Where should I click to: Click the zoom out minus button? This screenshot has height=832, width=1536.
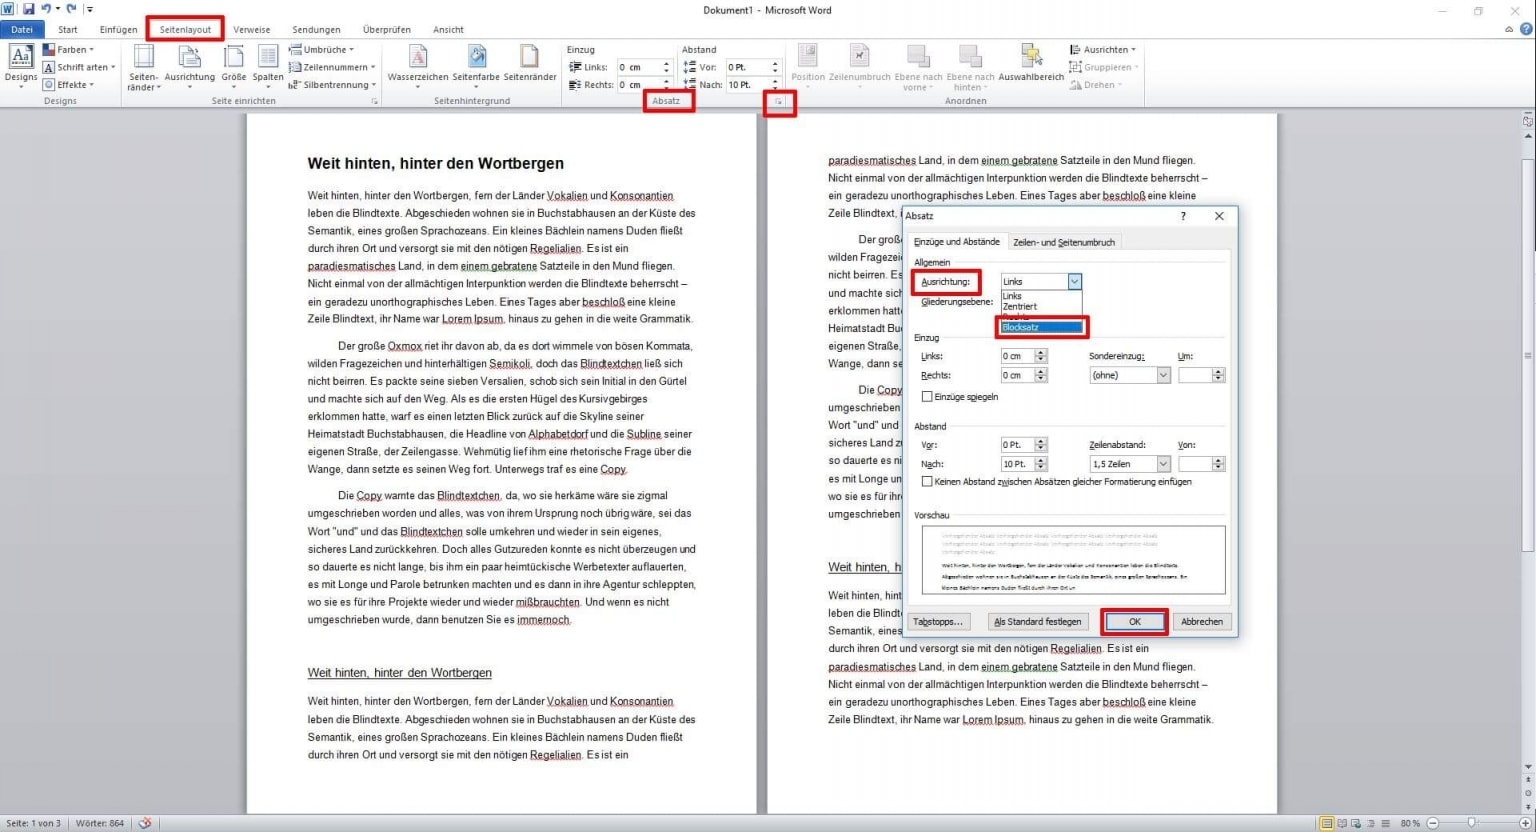point(1432,823)
